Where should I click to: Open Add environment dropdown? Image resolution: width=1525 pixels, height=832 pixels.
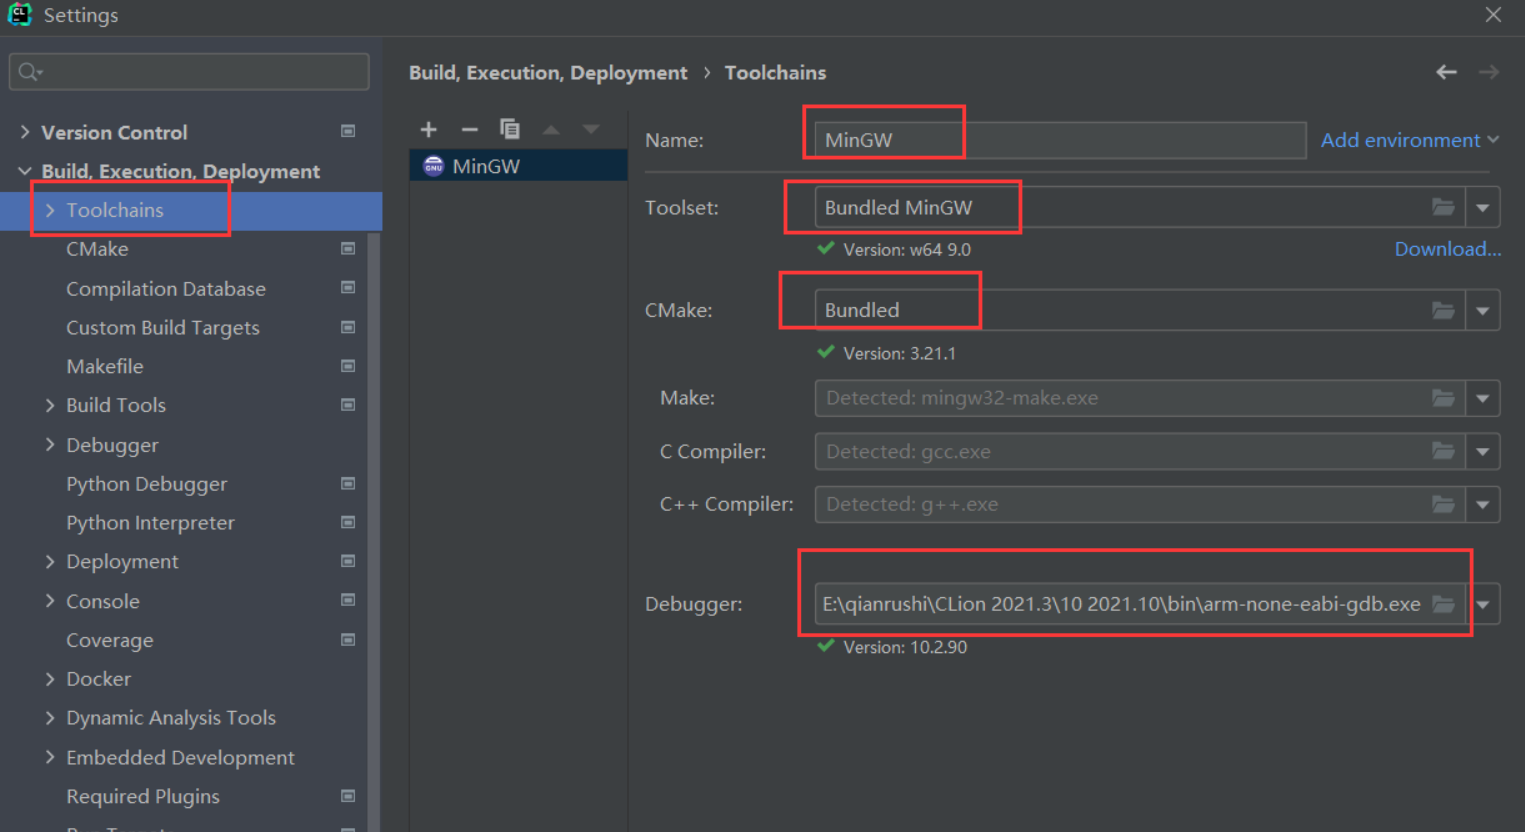1410,140
